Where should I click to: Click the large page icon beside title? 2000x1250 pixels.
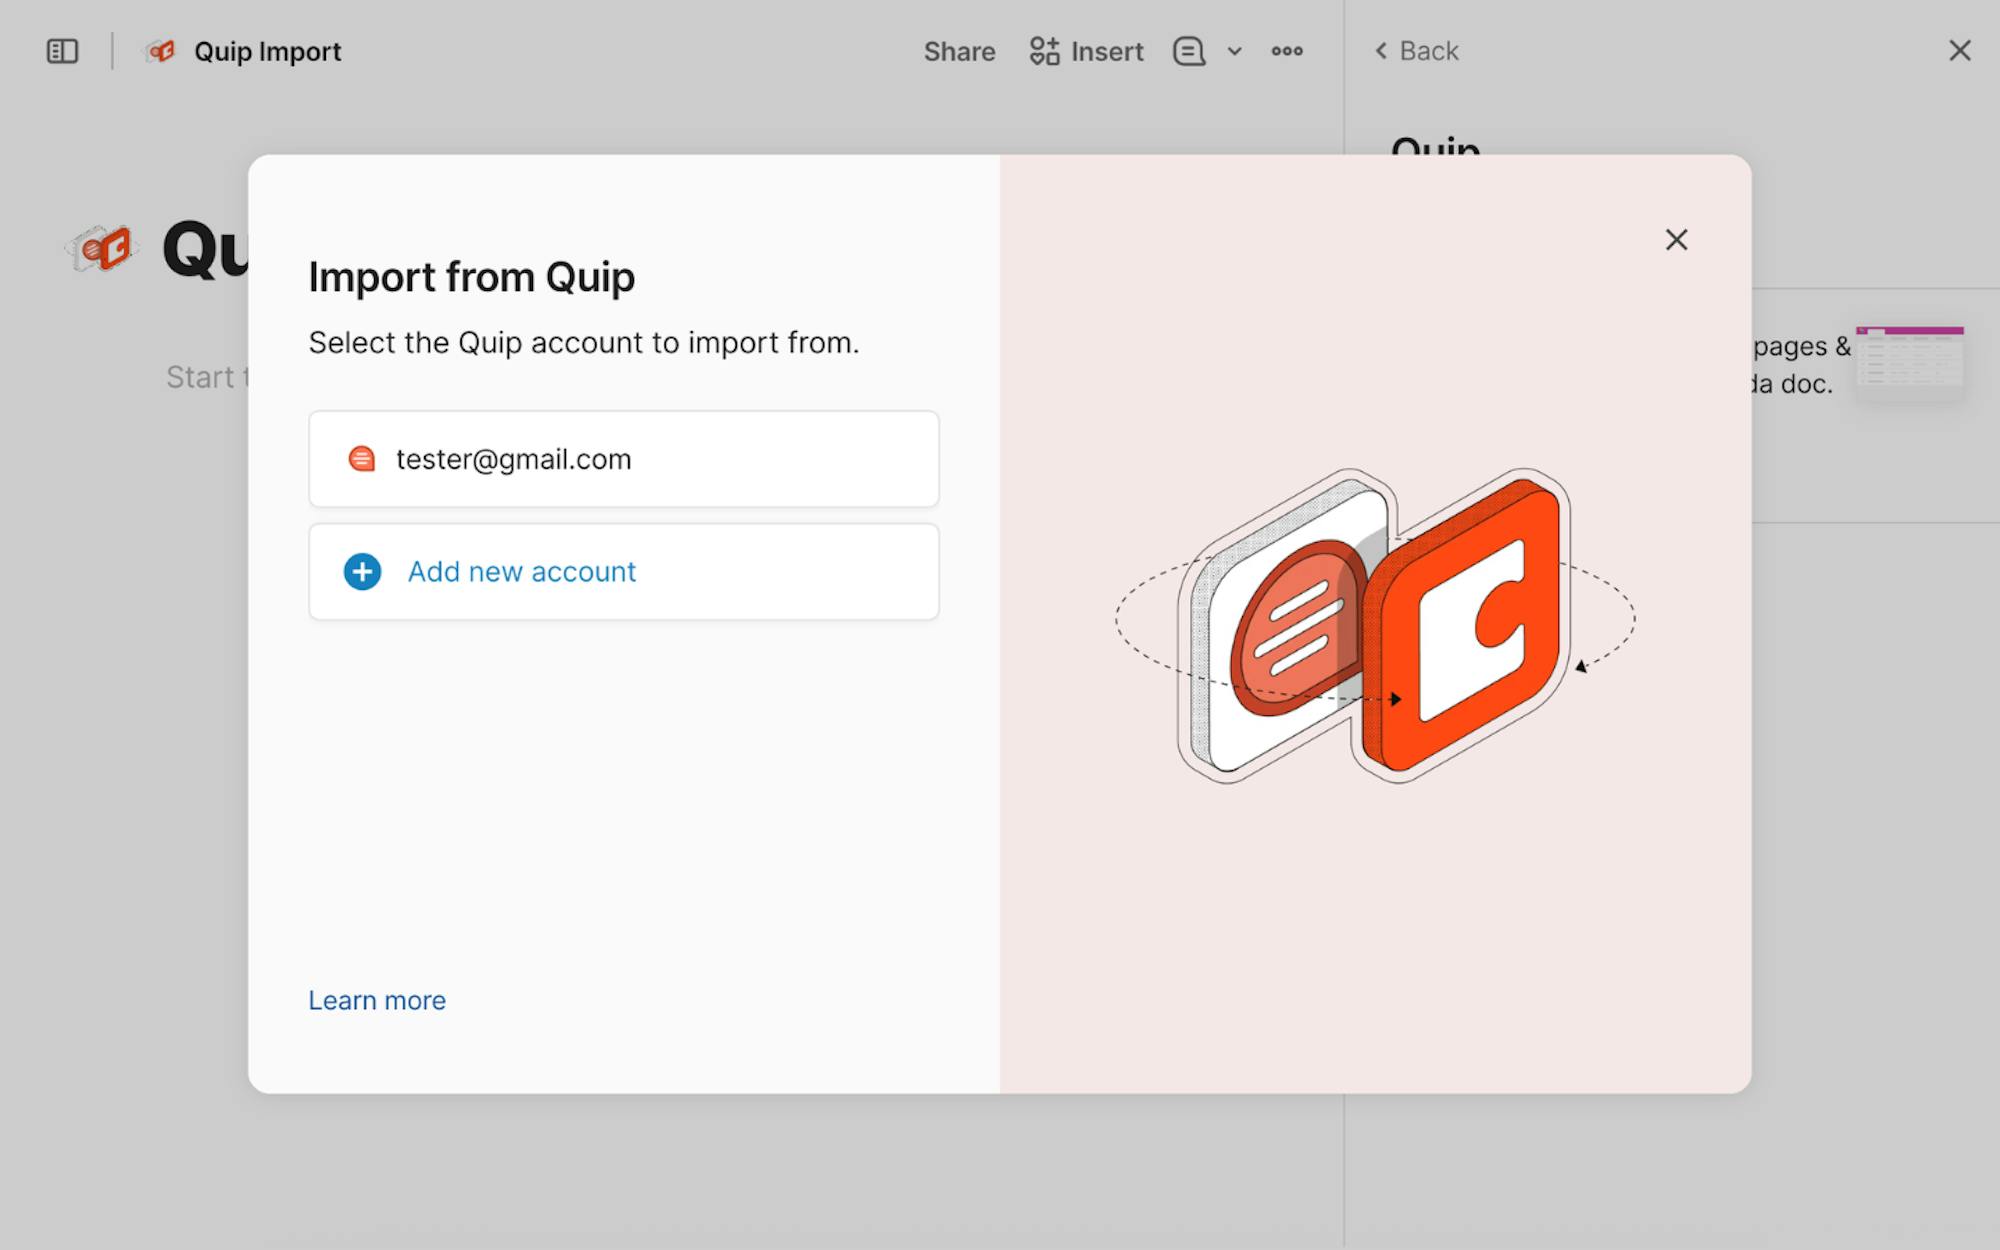tap(102, 248)
